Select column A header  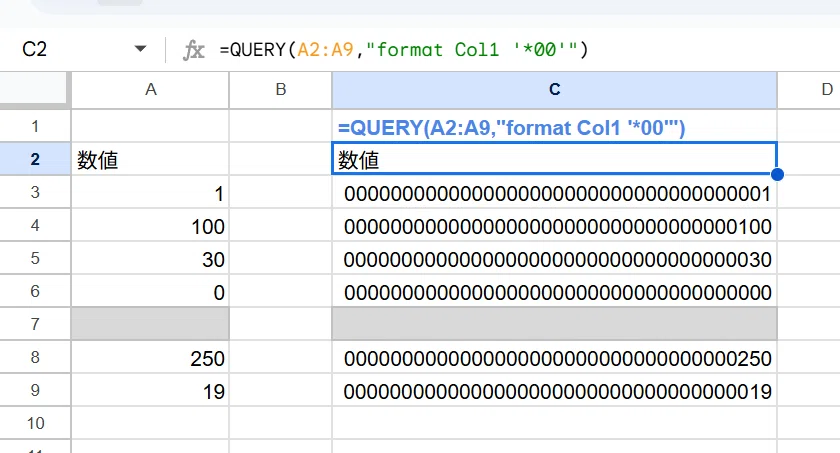(x=151, y=90)
